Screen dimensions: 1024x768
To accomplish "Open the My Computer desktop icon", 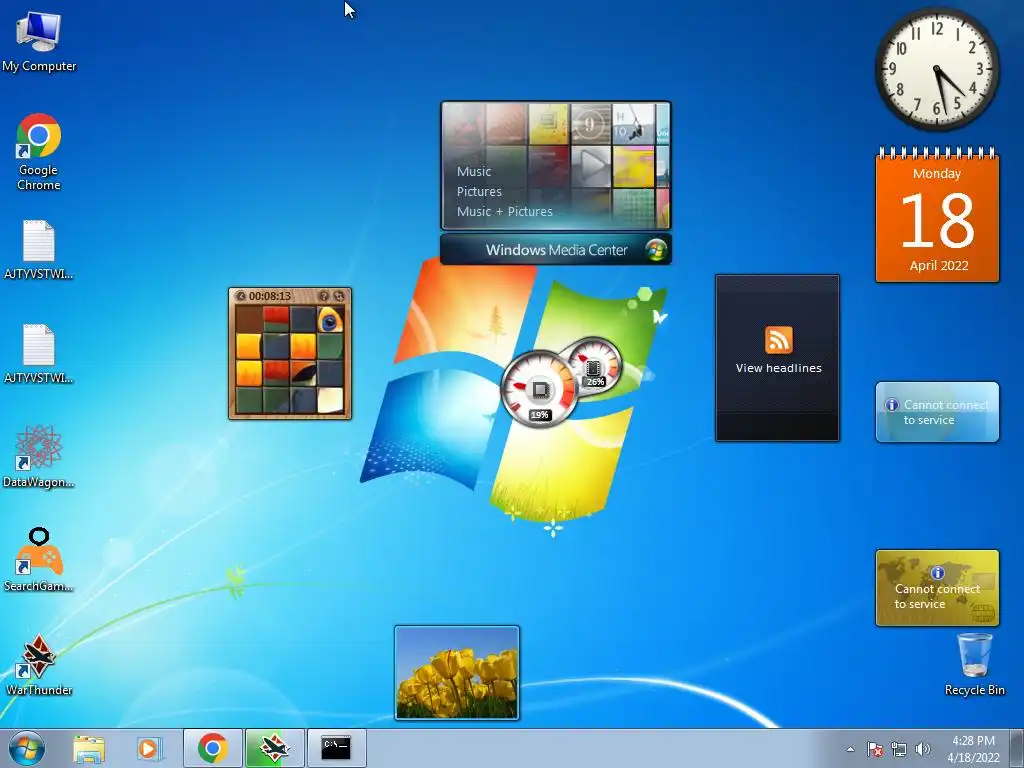I will tap(39, 42).
